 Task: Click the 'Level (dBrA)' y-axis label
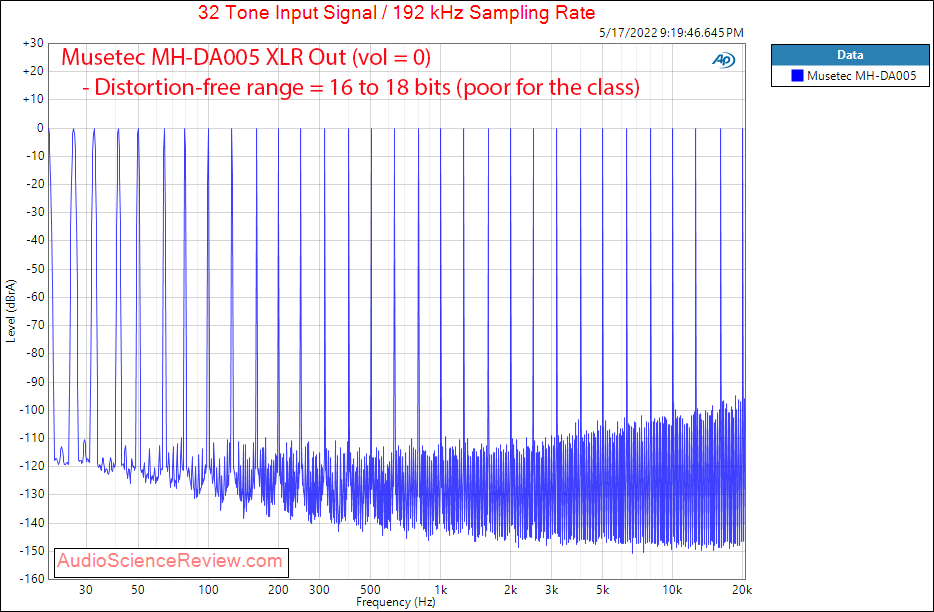click(10, 310)
